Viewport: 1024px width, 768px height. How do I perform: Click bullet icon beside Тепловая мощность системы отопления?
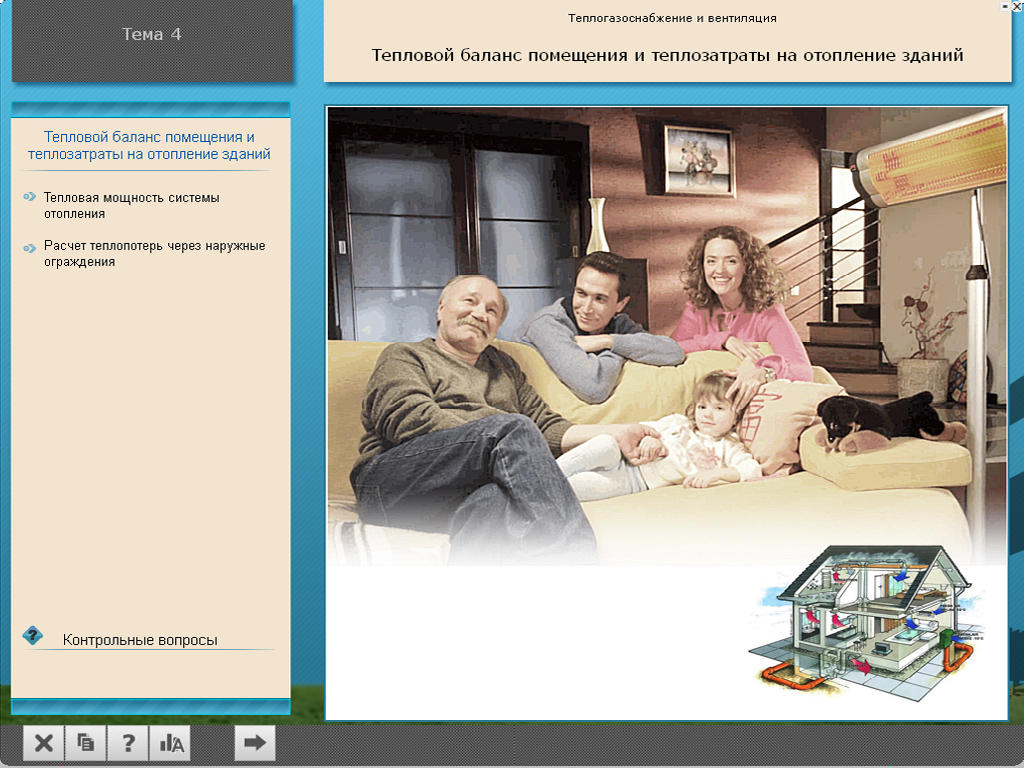30,198
